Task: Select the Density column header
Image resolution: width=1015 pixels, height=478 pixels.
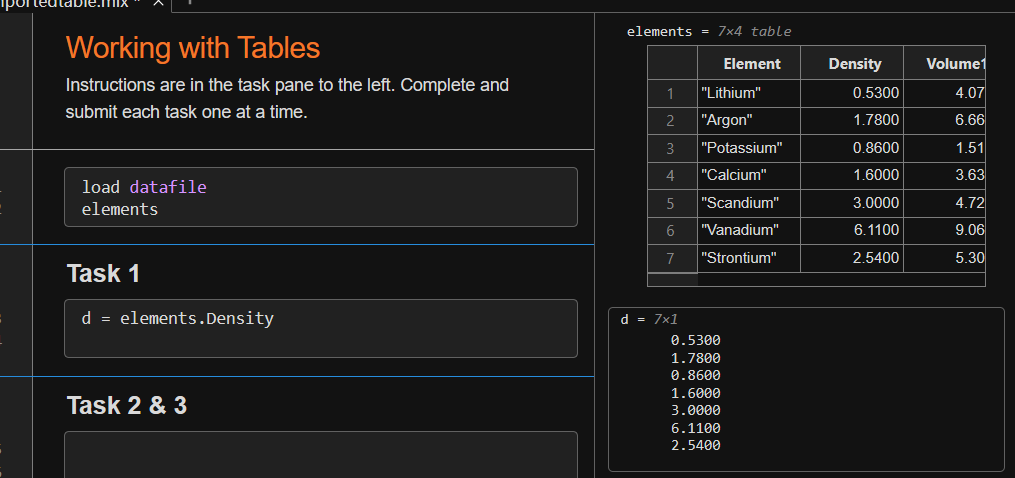Action: 855,64
